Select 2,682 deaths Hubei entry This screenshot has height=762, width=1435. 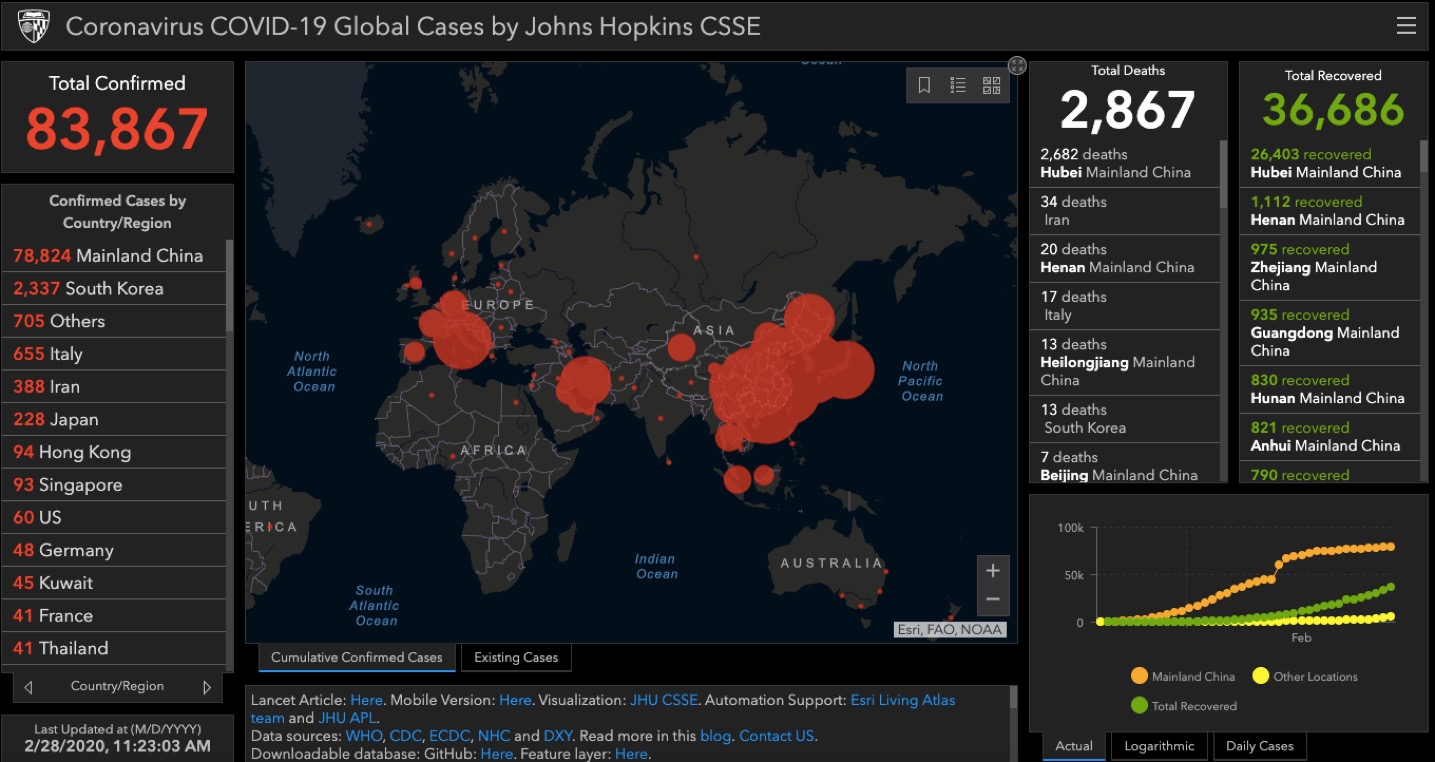[1124, 163]
